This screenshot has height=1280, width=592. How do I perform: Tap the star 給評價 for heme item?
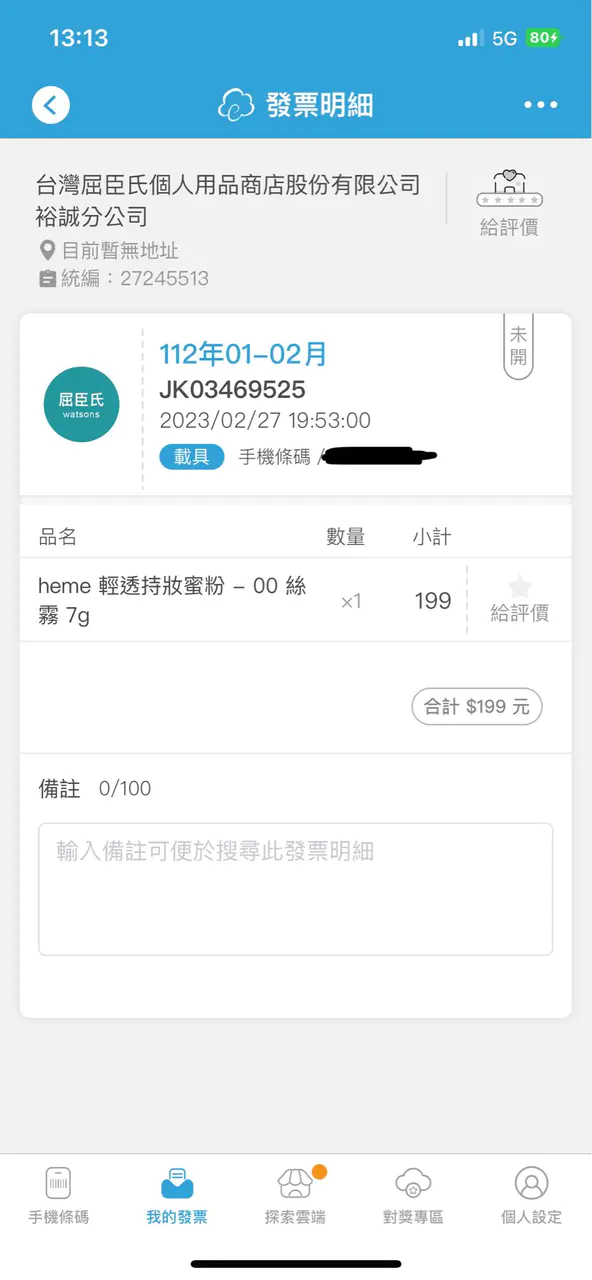click(519, 600)
